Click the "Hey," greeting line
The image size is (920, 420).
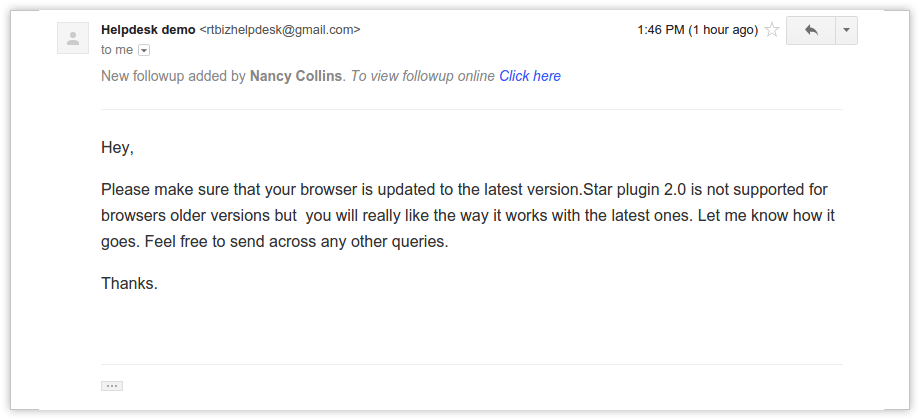tap(117, 148)
